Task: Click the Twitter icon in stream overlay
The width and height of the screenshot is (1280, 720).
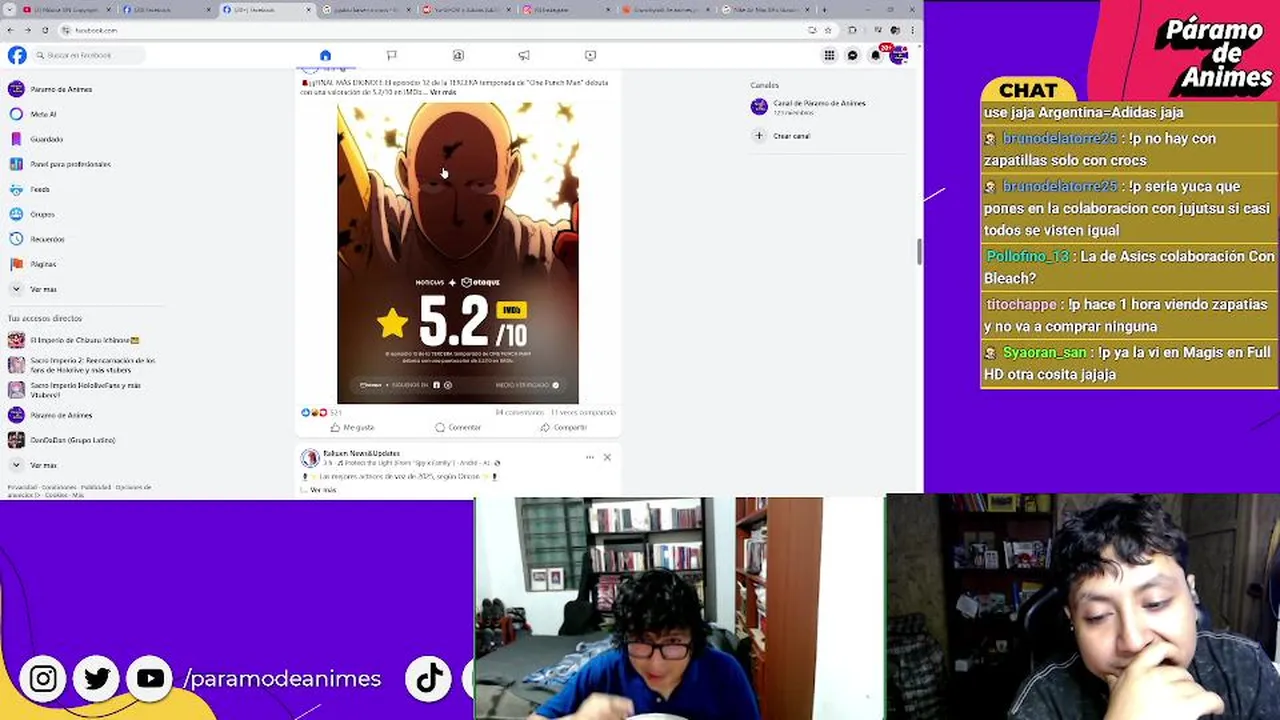Action: tap(97, 679)
